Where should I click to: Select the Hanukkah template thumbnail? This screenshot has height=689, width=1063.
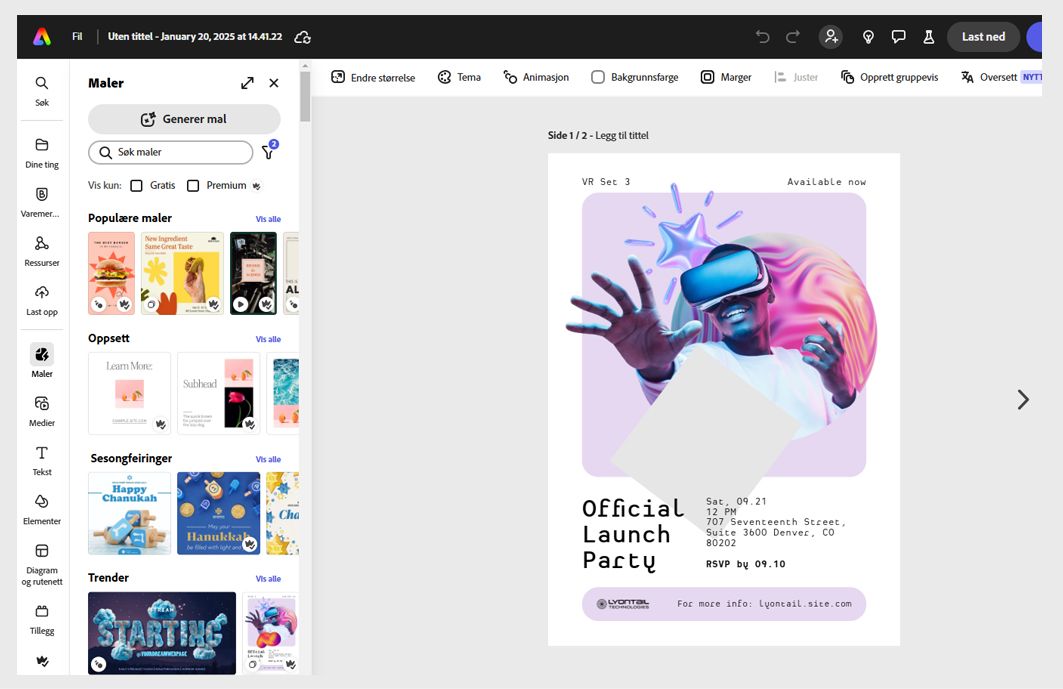(218, 512)
